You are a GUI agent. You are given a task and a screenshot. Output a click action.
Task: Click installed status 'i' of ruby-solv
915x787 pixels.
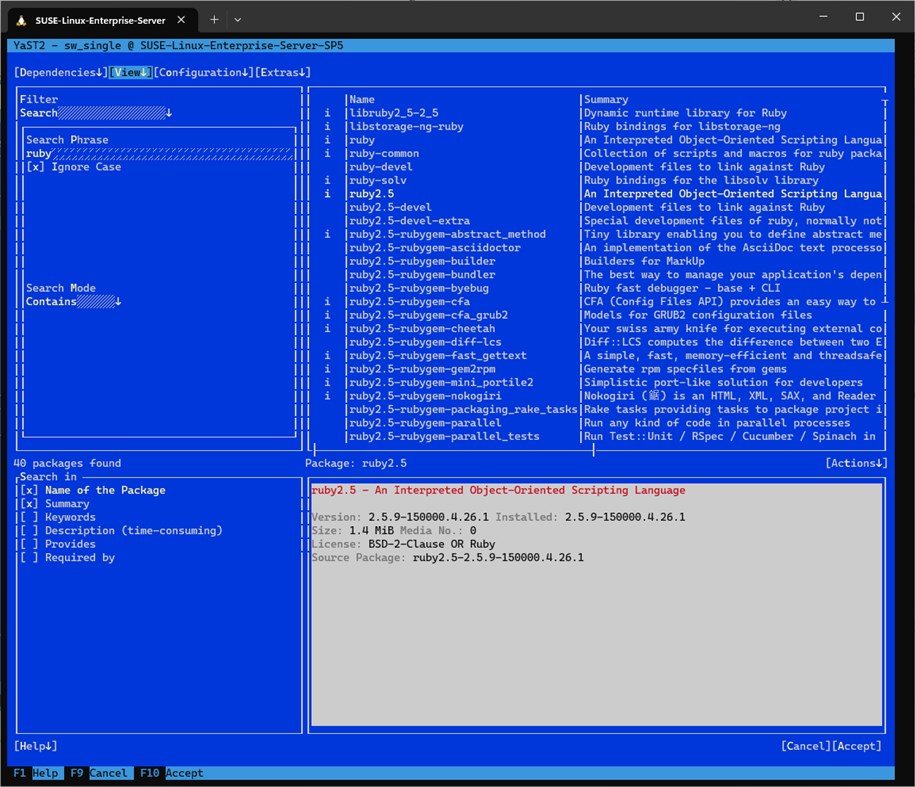327,180
